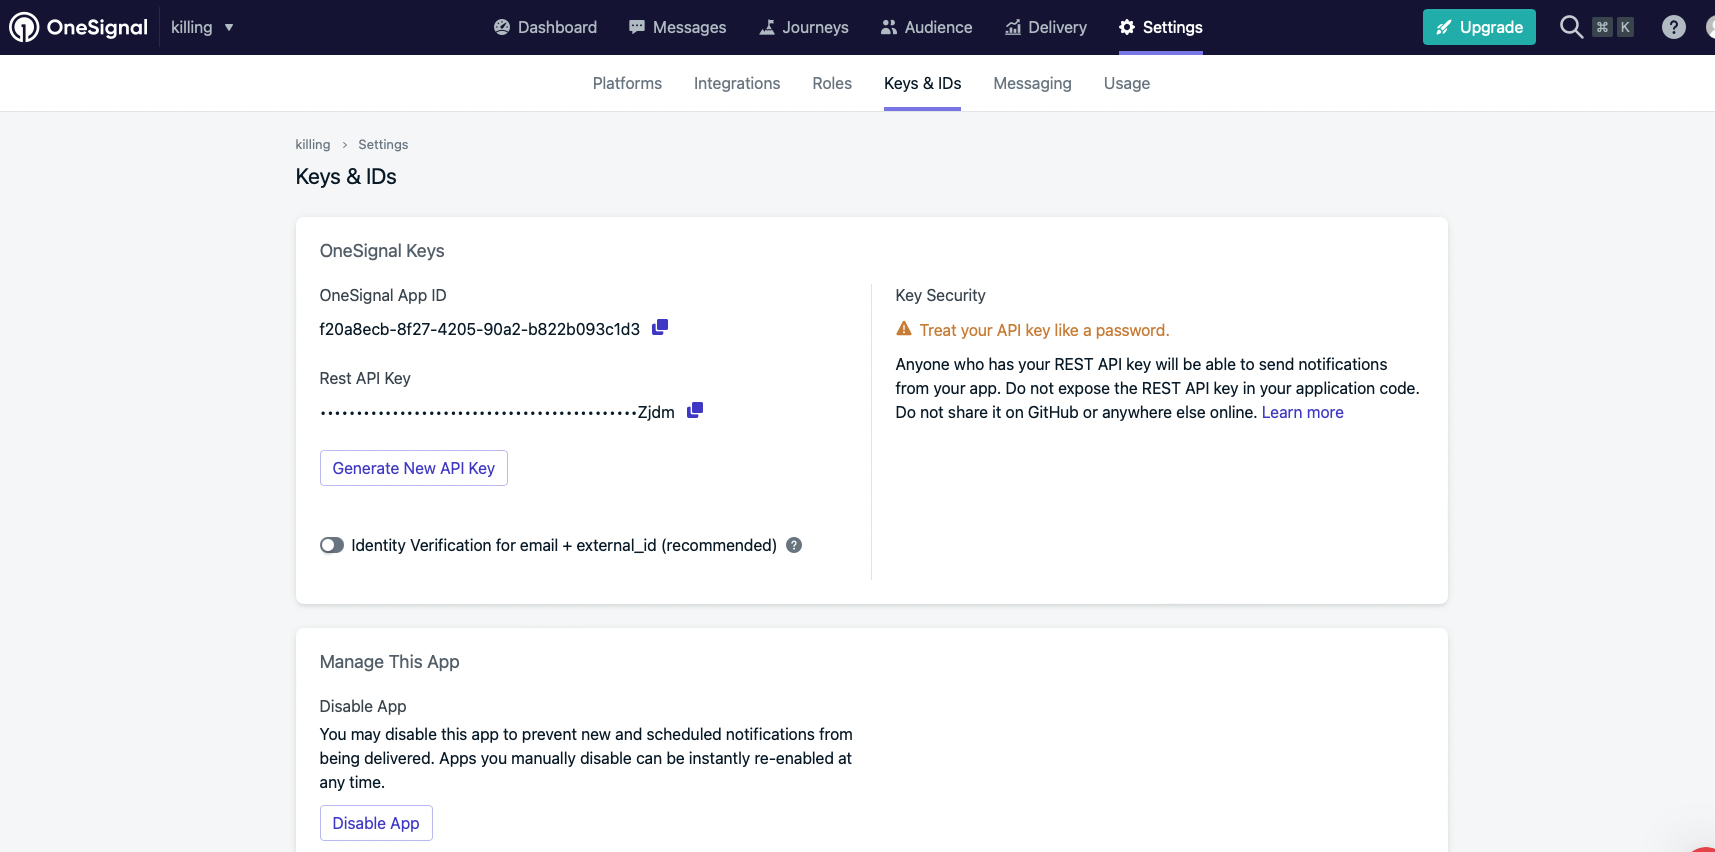Image resolution: width=1715 pixels, height=852 pixels.
Task: Switch to Platforms tab
Action: pos(627,83)
